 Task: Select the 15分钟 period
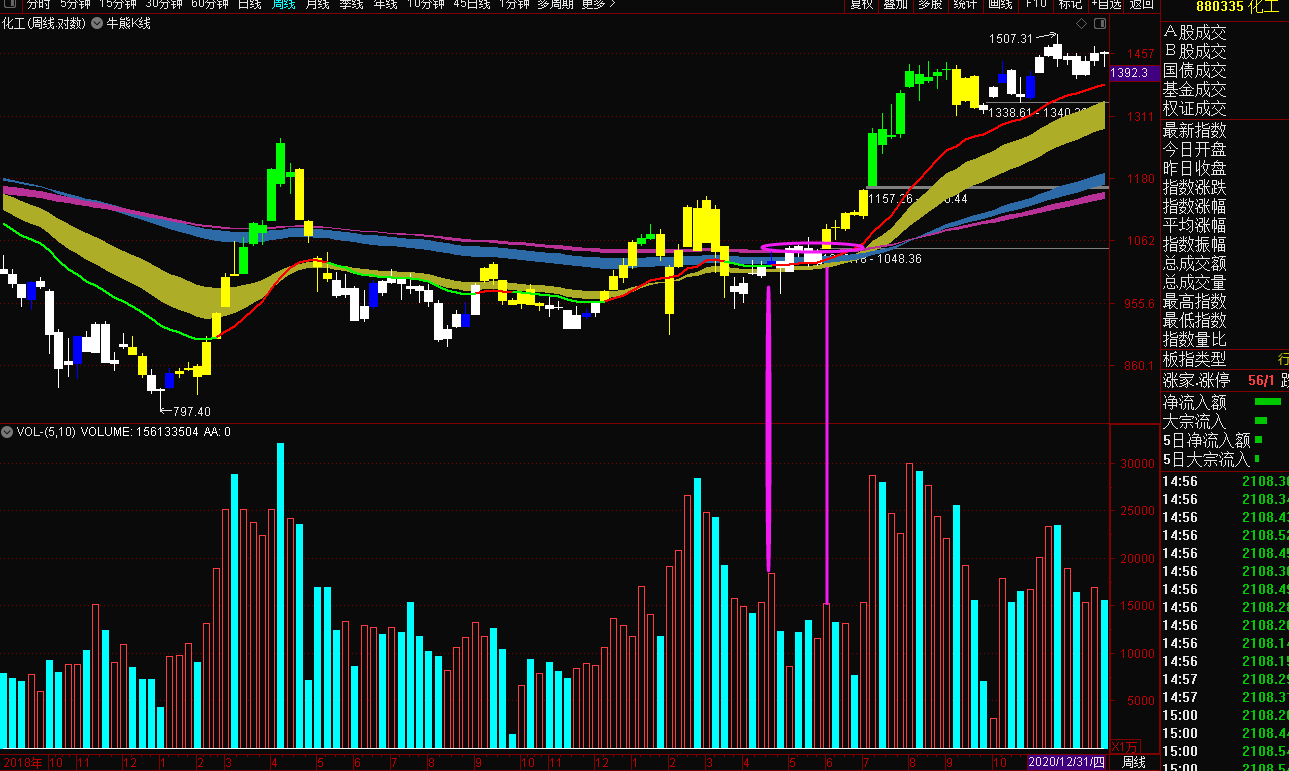click(x=117, y=4)
